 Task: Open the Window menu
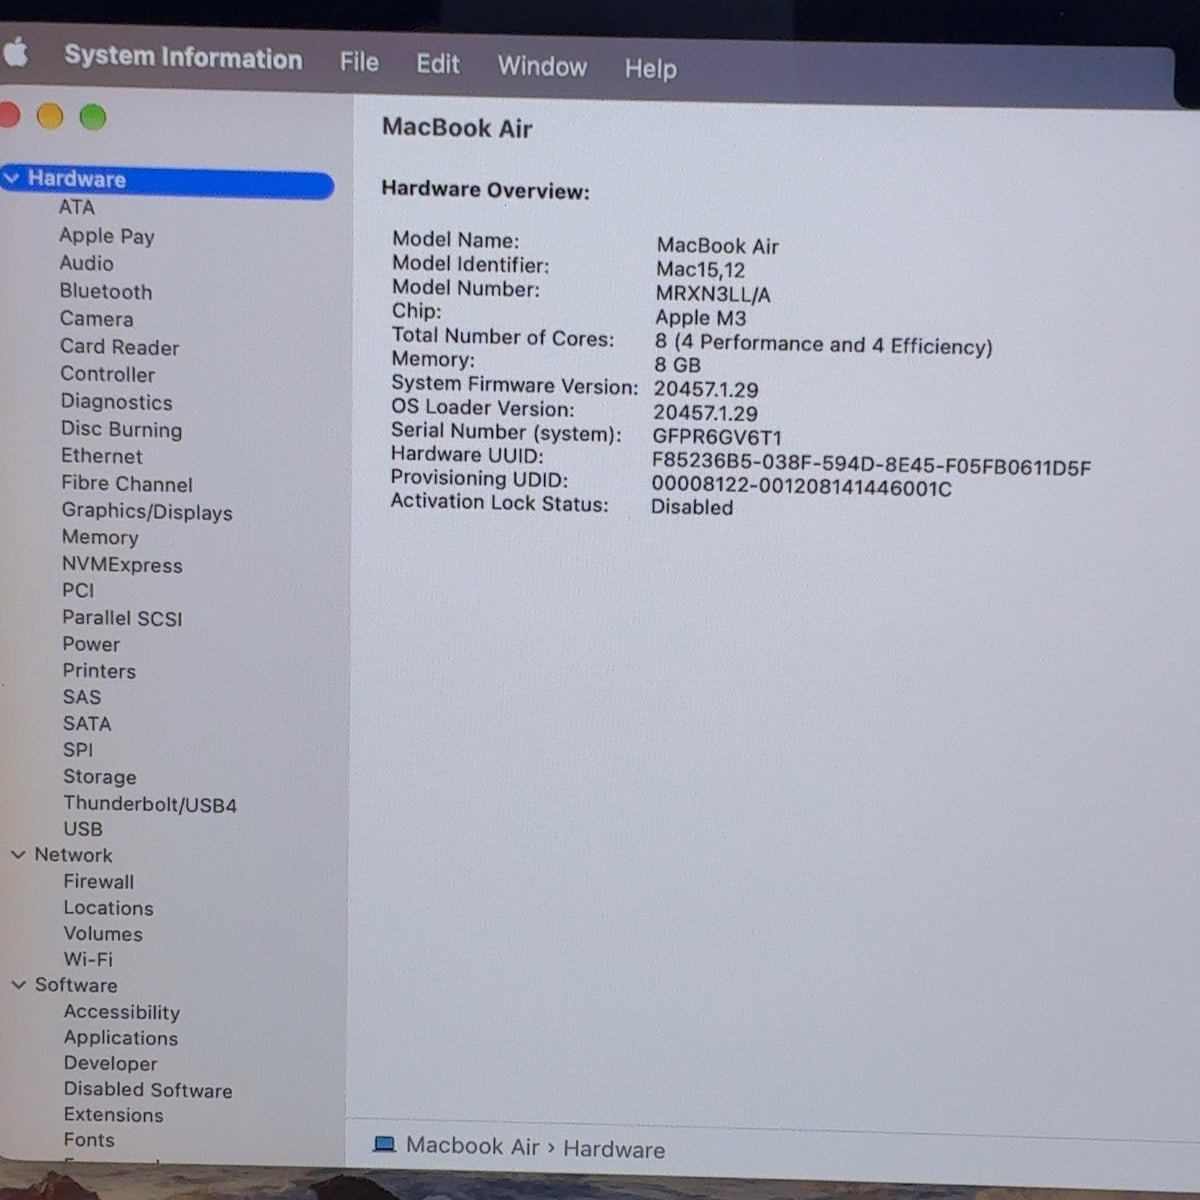(x=542, y=66)
